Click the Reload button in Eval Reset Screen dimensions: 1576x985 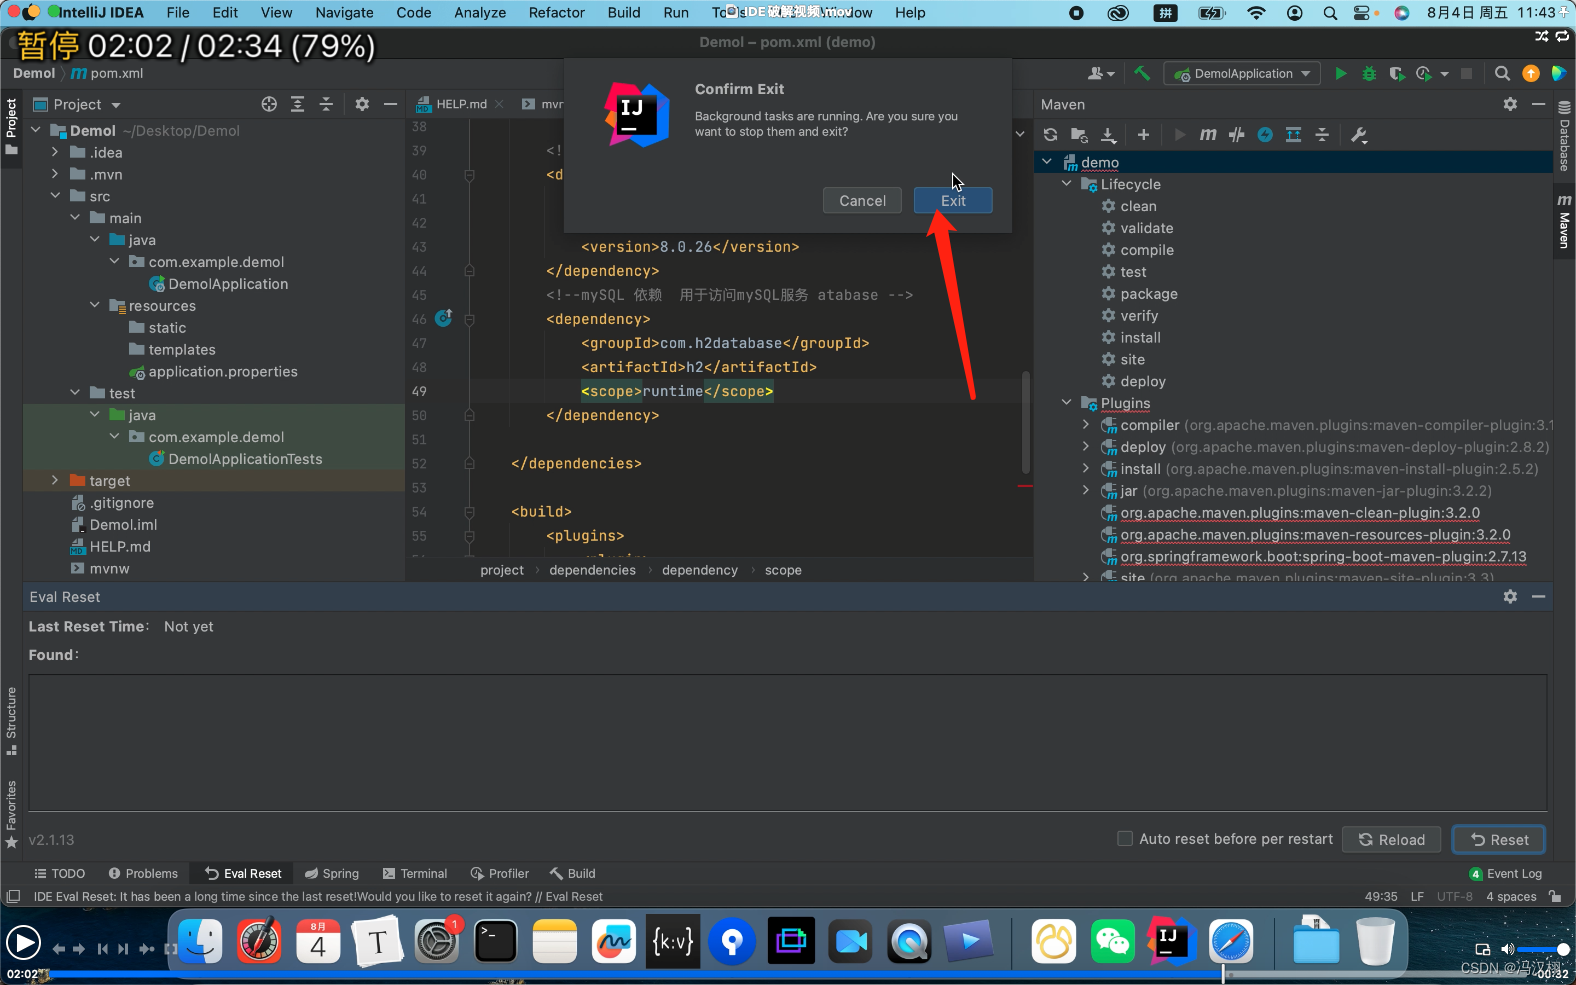click(1391, 840)
